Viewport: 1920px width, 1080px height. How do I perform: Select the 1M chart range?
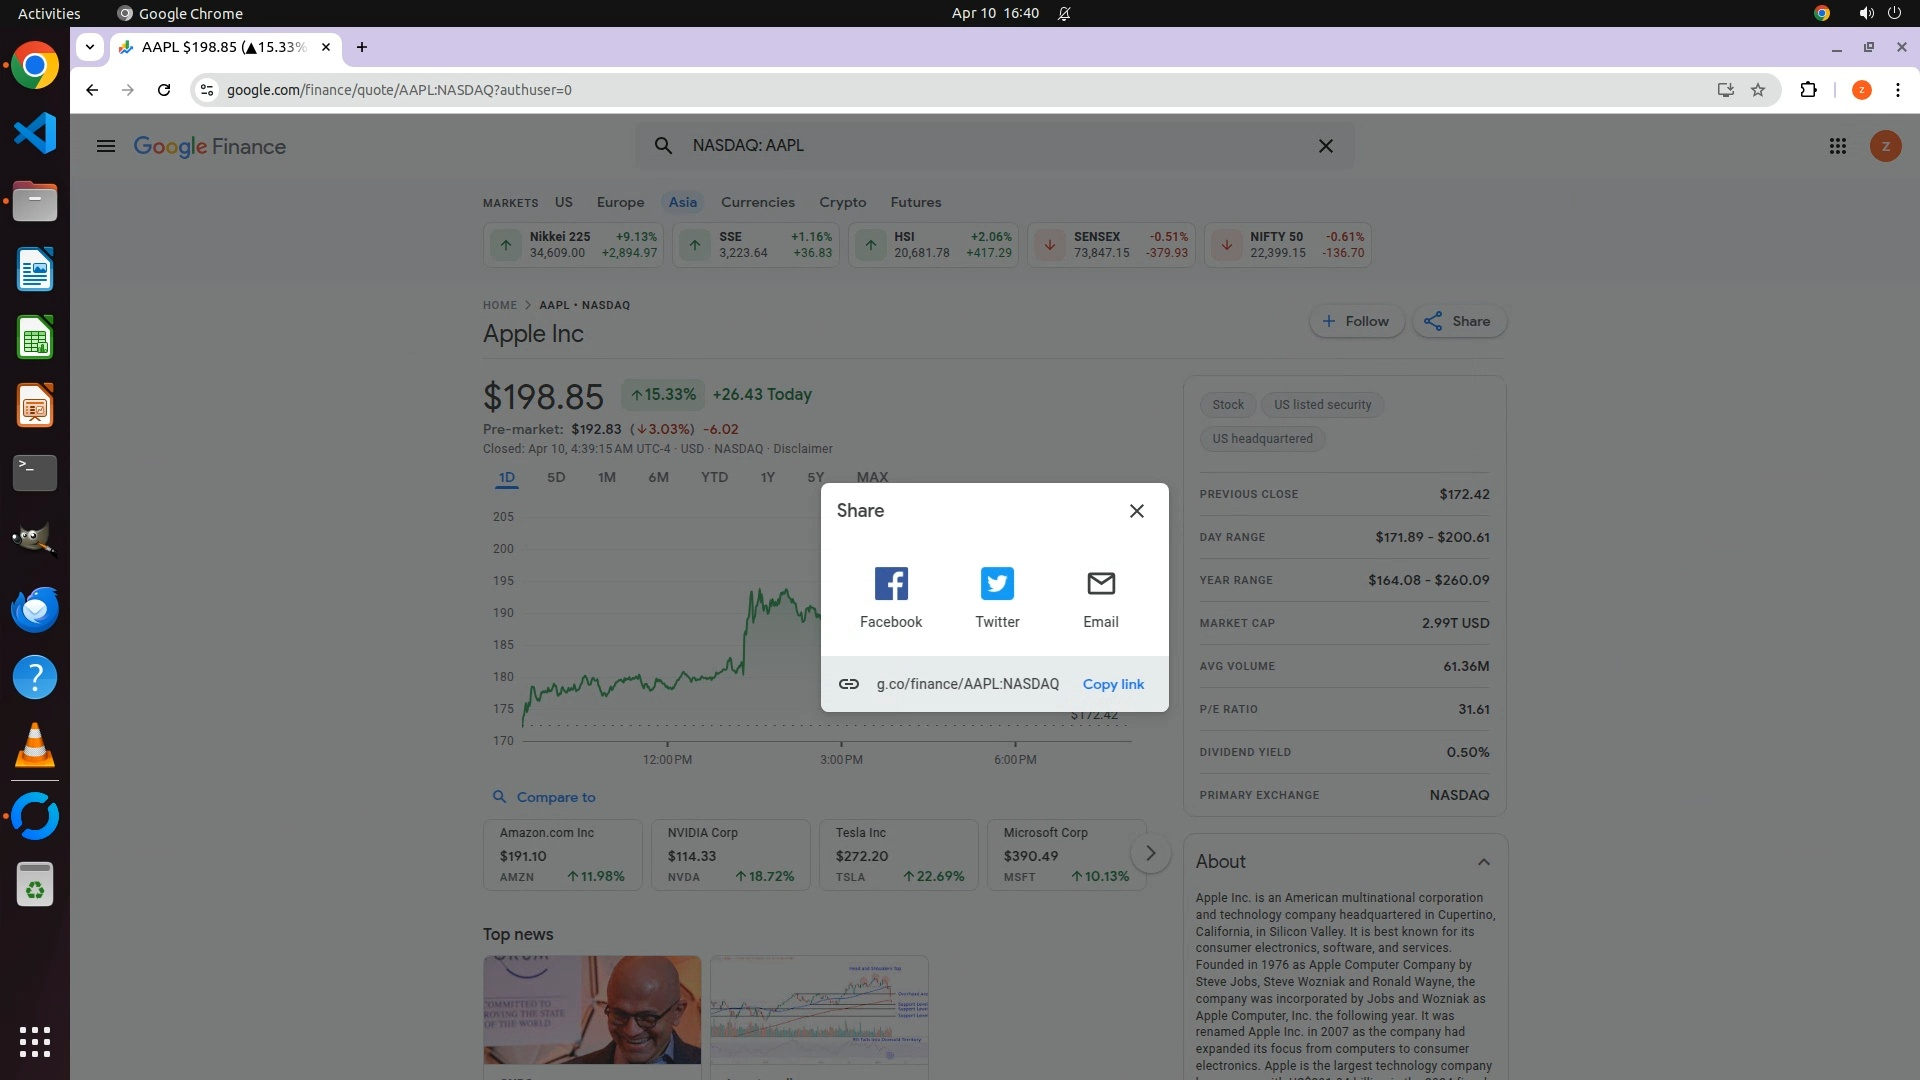[x=606, y=478]
